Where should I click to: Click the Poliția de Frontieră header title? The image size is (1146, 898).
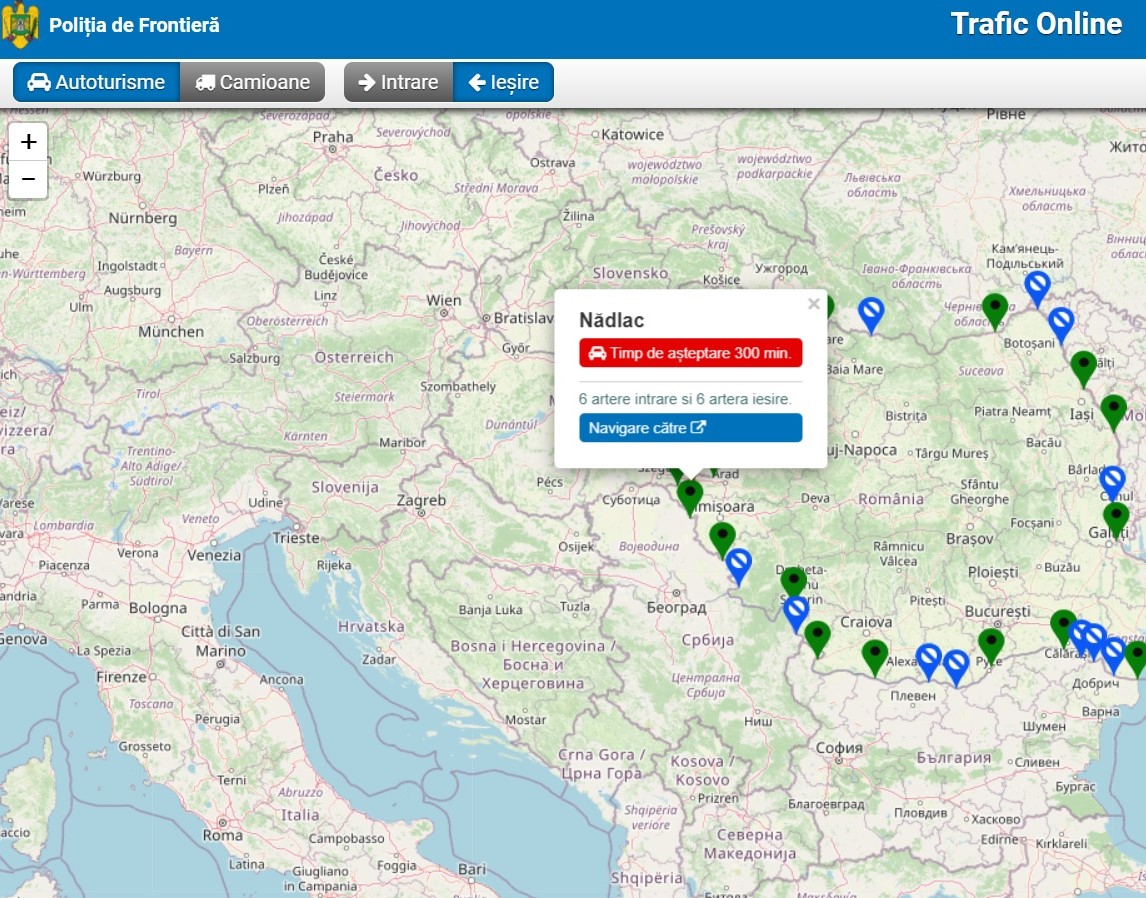134,25
